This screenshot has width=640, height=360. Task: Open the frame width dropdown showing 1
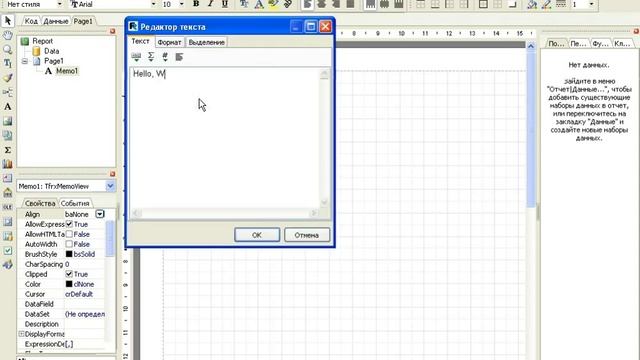[591, 4]
